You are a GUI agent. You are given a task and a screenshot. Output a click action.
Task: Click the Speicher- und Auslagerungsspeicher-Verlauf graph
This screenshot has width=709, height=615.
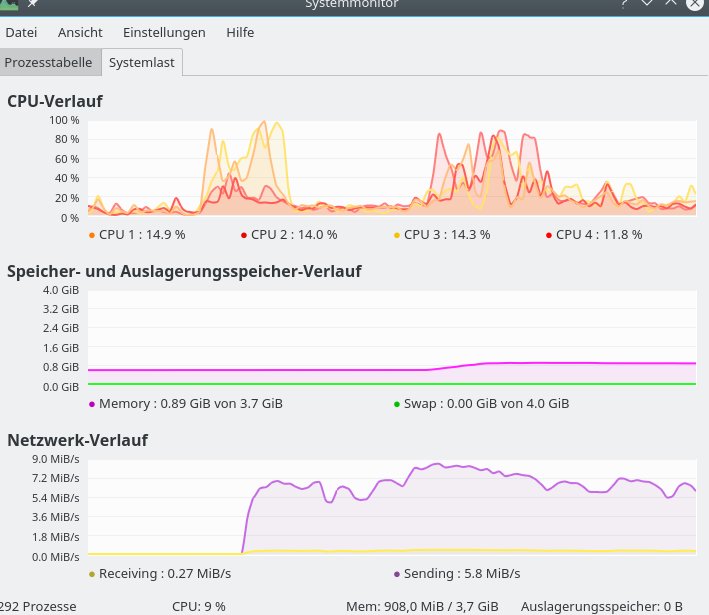391,337
